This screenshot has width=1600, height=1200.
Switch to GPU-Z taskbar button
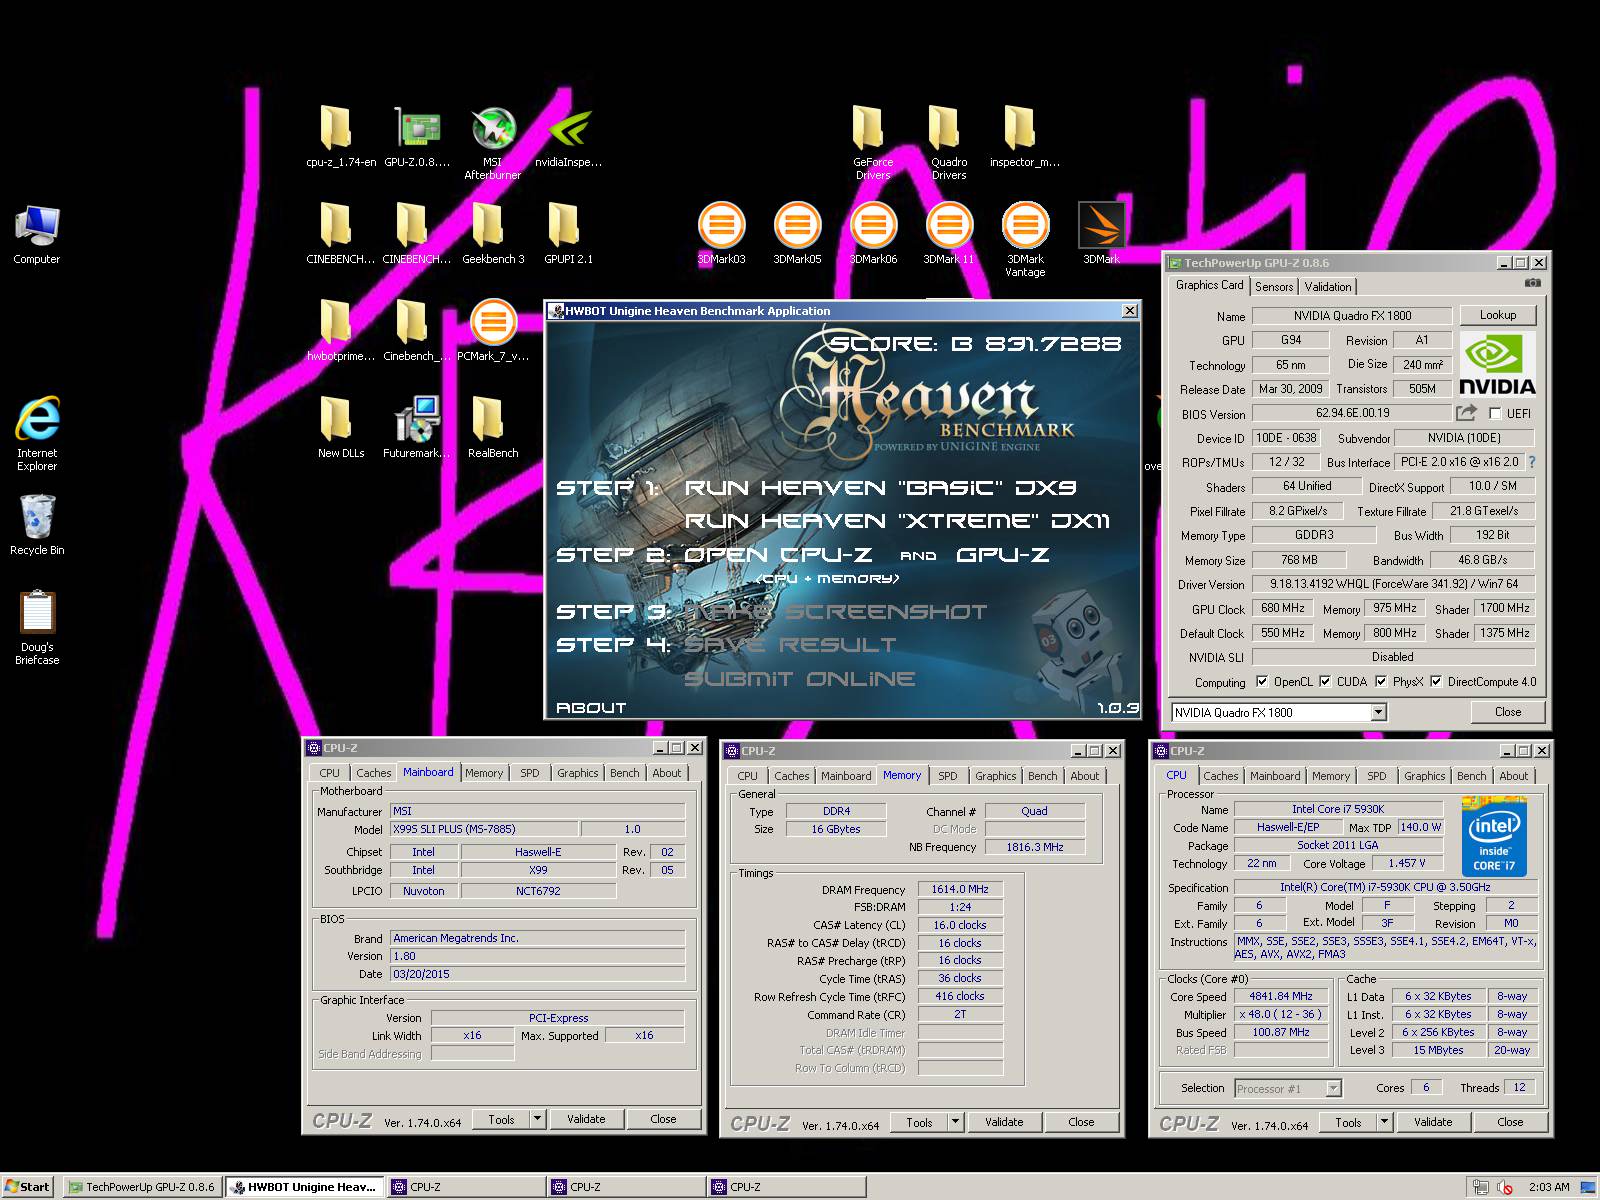[142, 1187]
